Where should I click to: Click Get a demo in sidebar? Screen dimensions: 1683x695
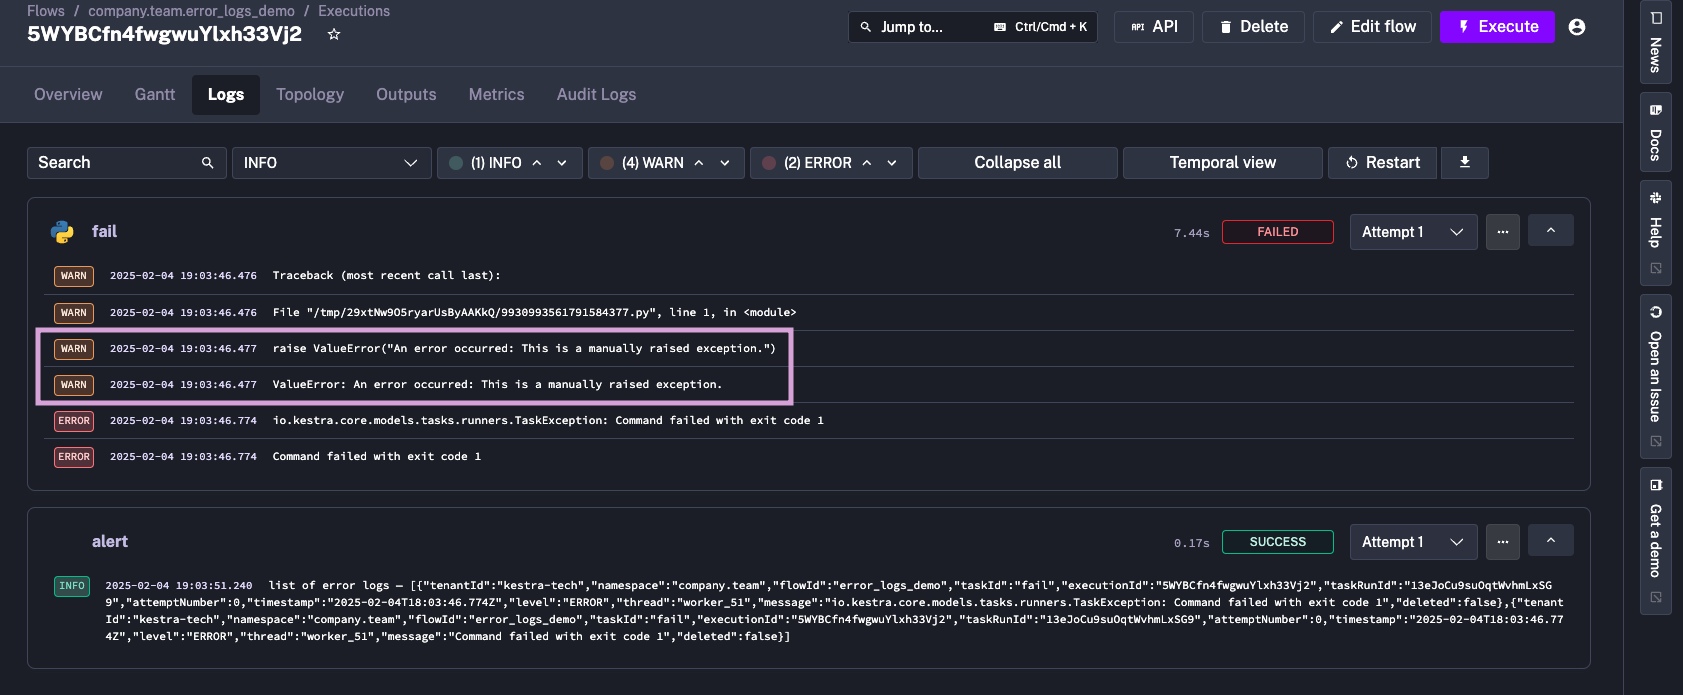click(1655, 540)
